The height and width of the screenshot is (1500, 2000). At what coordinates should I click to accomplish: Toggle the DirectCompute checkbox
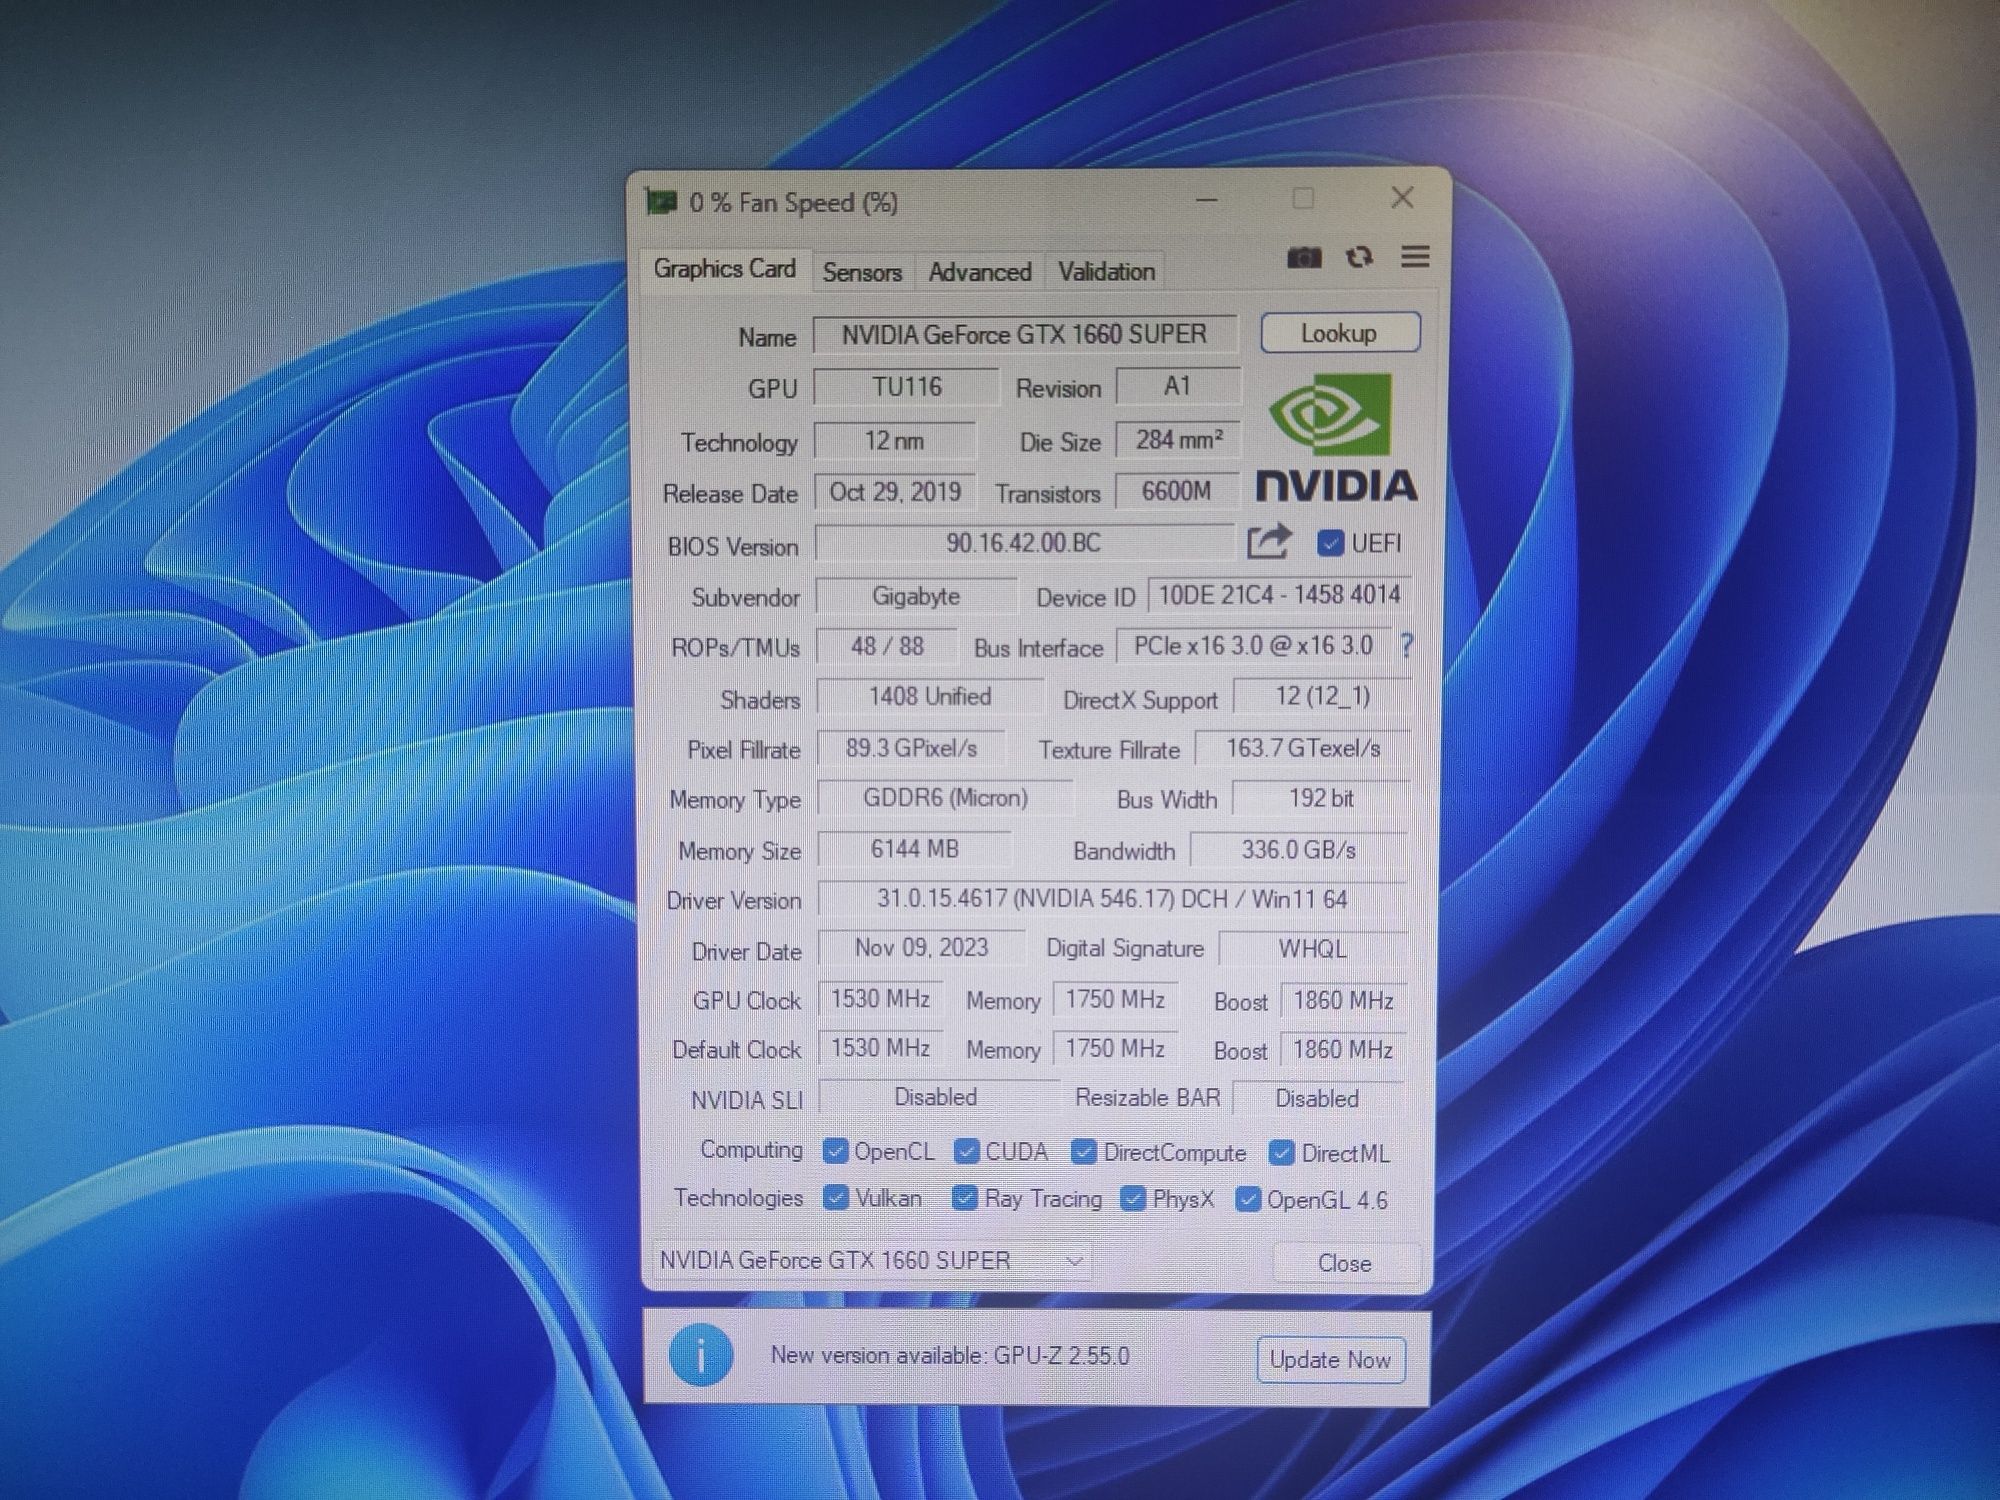(x=1083, y=1152)
